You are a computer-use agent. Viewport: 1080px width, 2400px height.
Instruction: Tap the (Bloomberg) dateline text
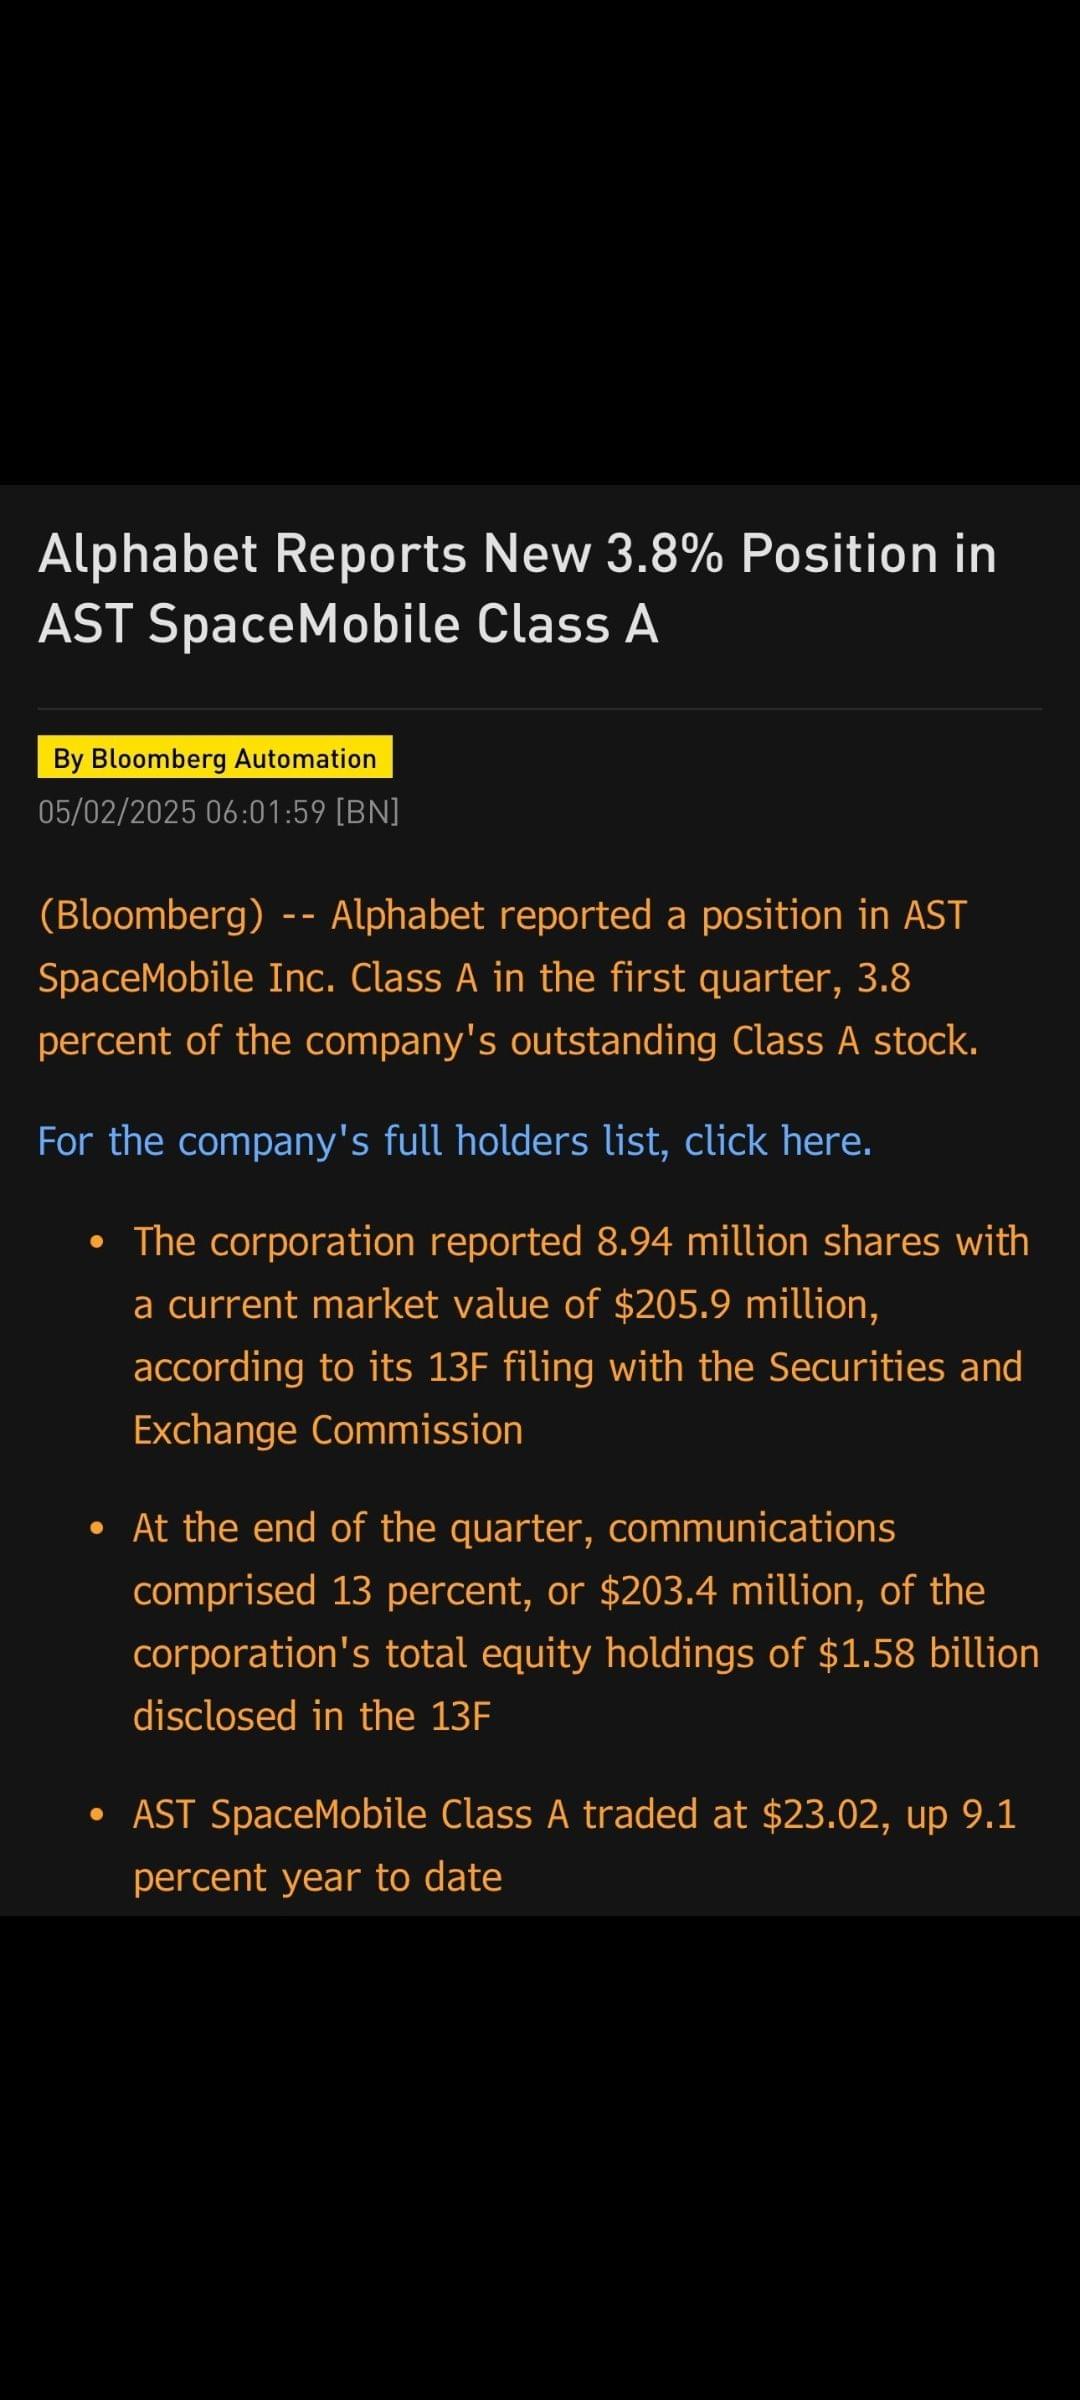tap(151, 916)
